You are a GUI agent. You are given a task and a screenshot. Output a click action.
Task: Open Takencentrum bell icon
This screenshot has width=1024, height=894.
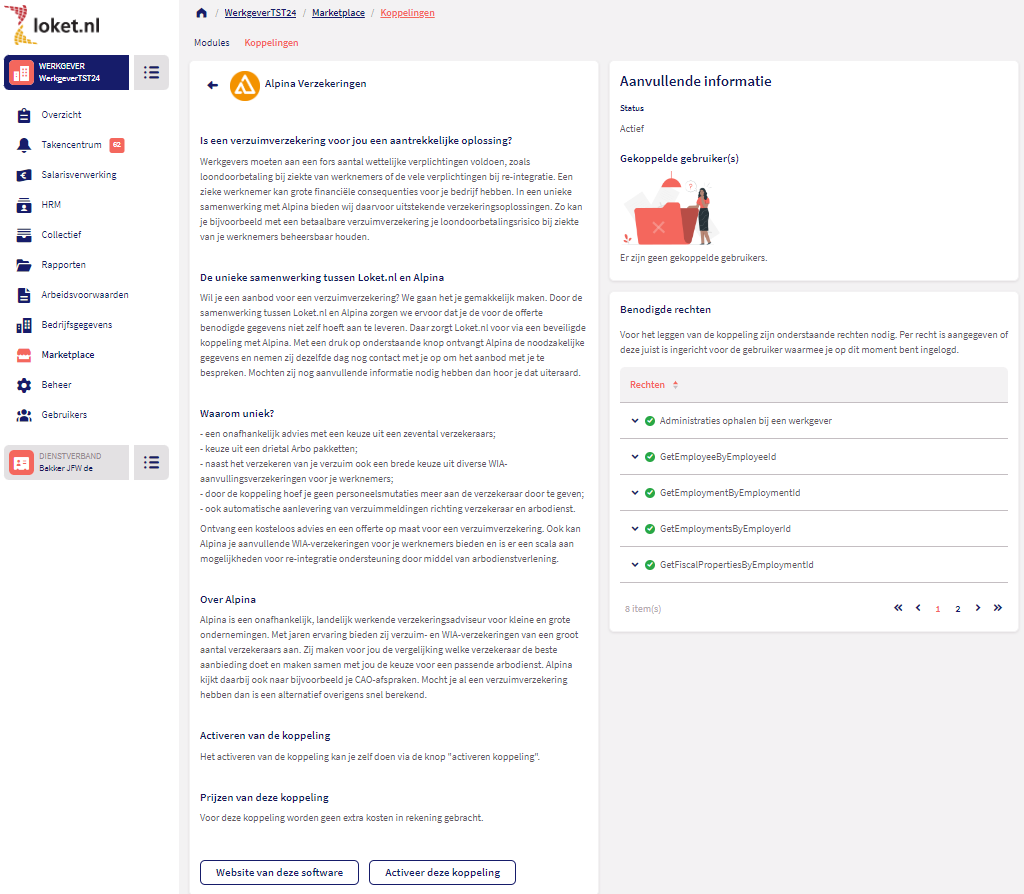[24, 145]
